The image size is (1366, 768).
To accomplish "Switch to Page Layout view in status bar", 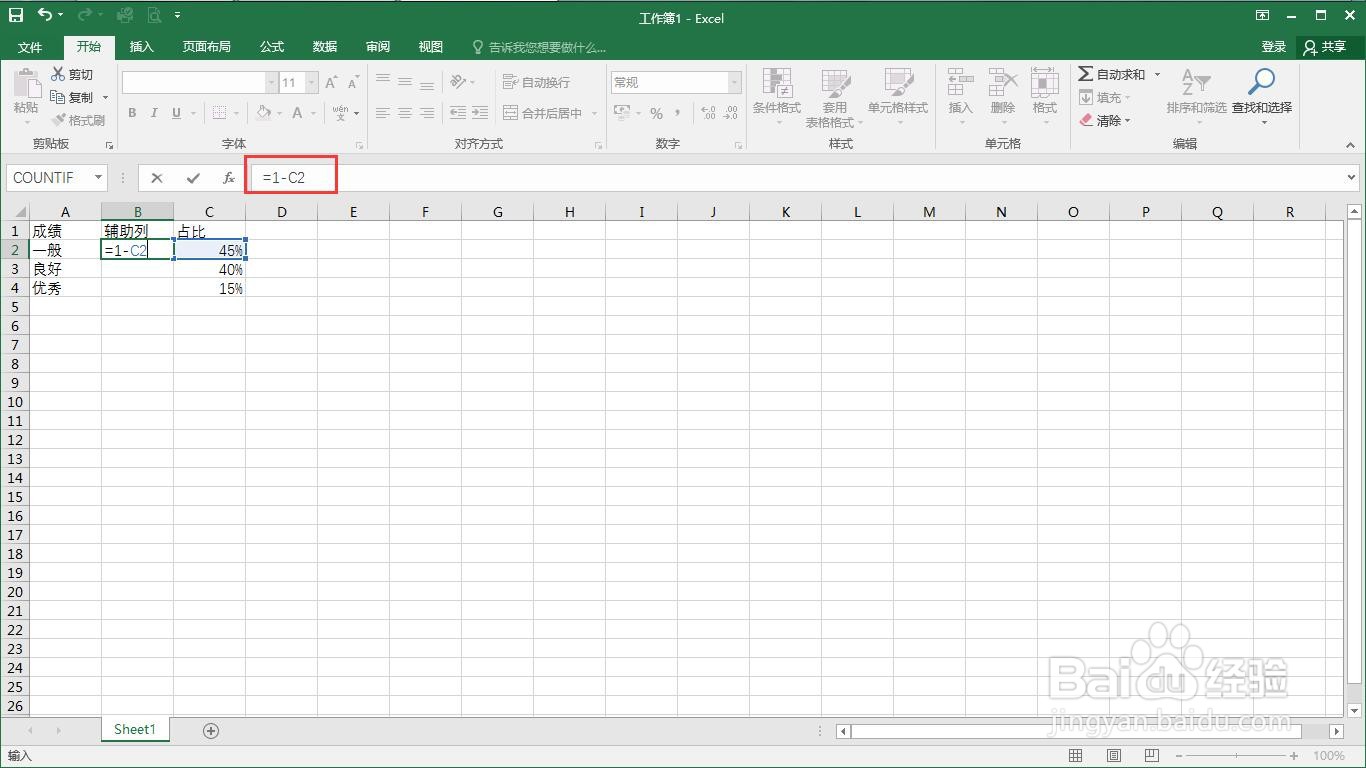I will pyautogui.click(x=1113, y=755).
